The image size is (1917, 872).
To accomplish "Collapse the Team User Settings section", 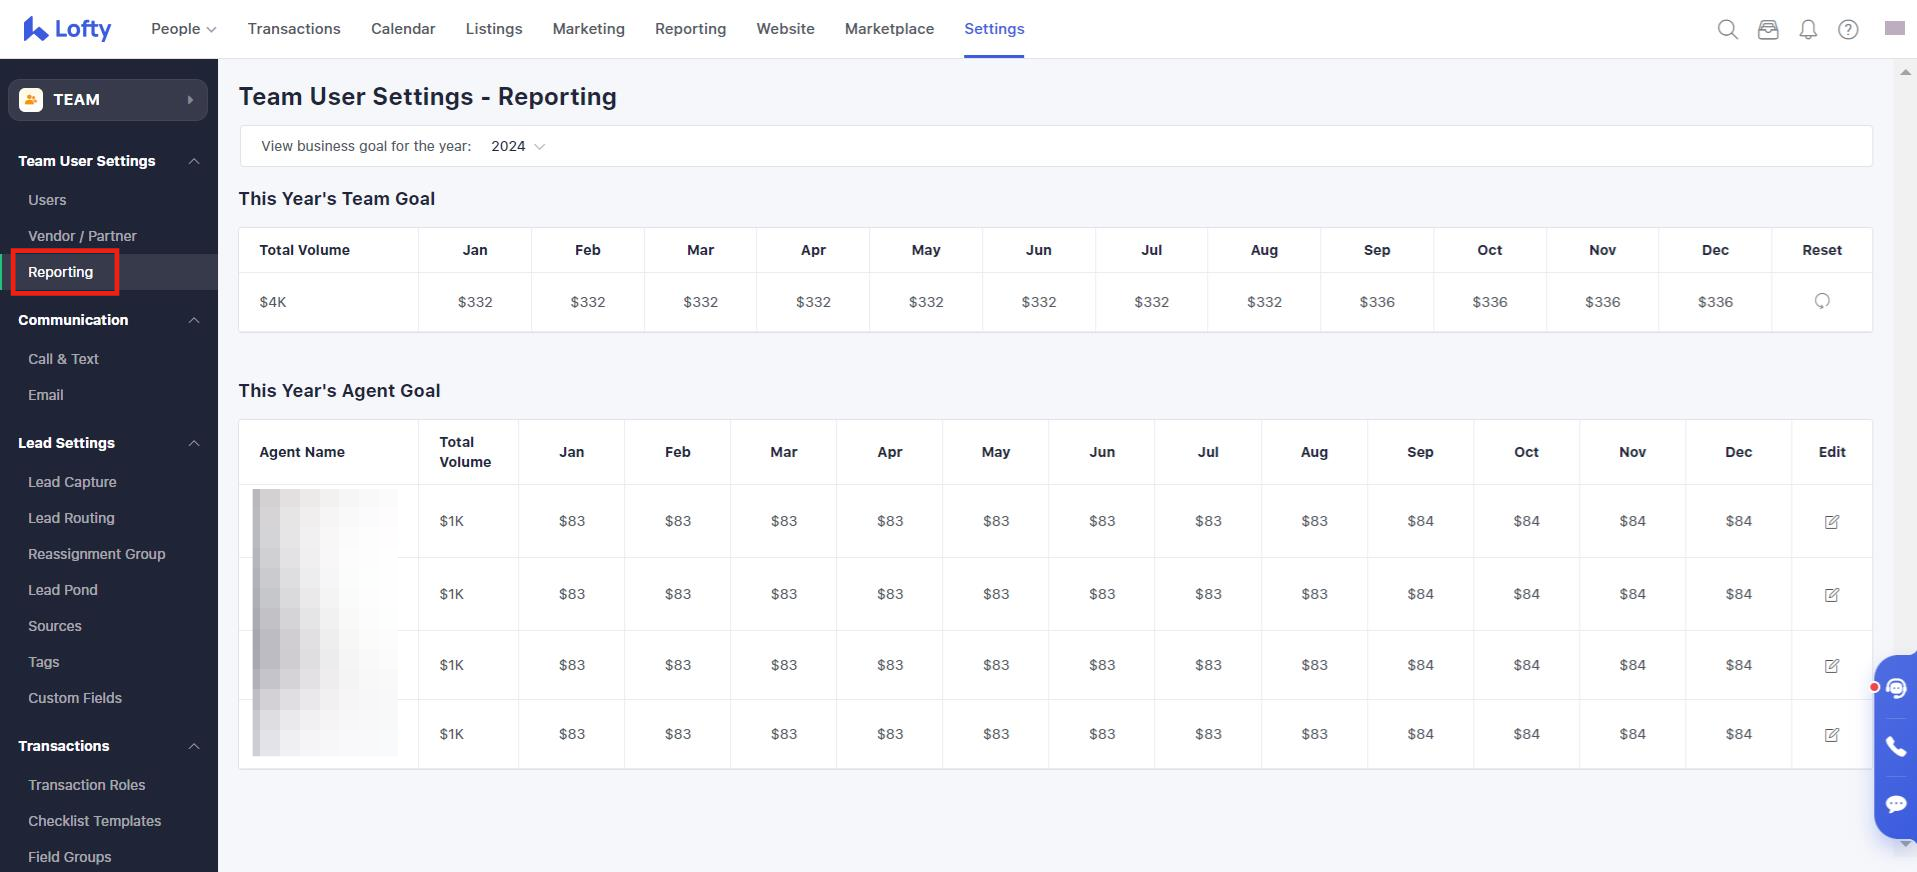I will [x=194, y=161].
